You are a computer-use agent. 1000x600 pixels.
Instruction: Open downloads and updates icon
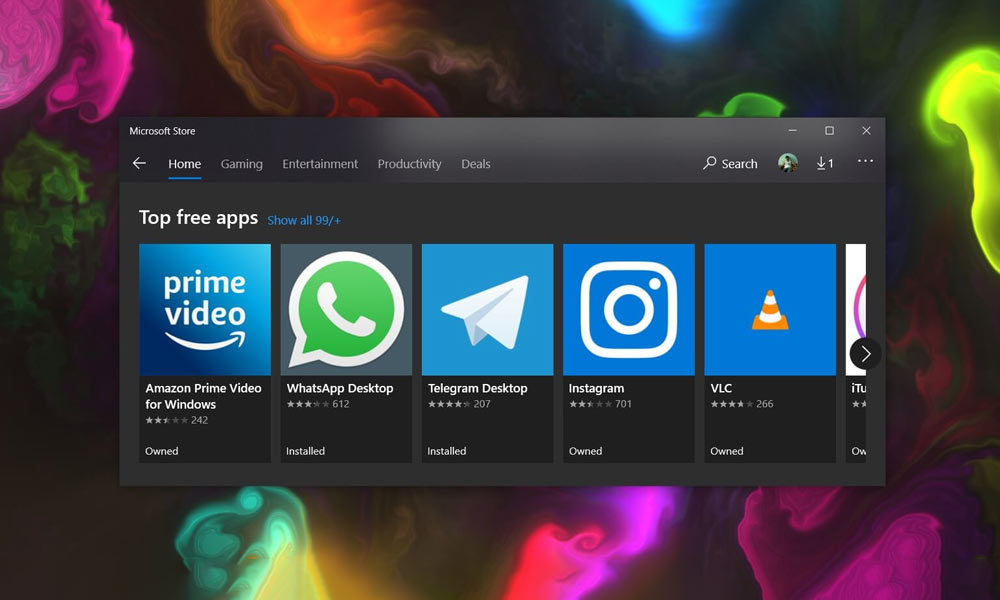tap(825, 163)
